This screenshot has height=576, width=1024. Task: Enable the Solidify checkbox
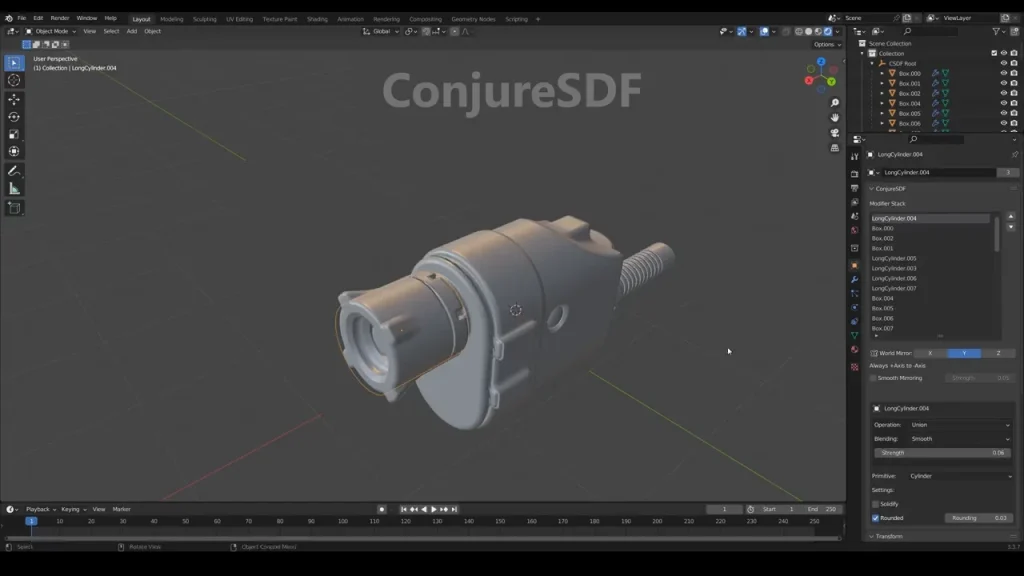coord(876,504)
